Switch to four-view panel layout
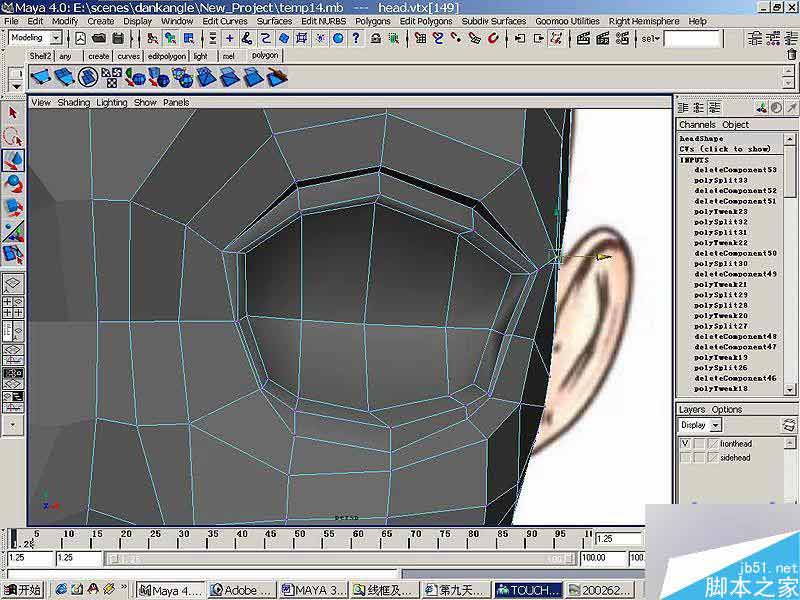Viewport: 800px width, 600px height. point(13,307)
